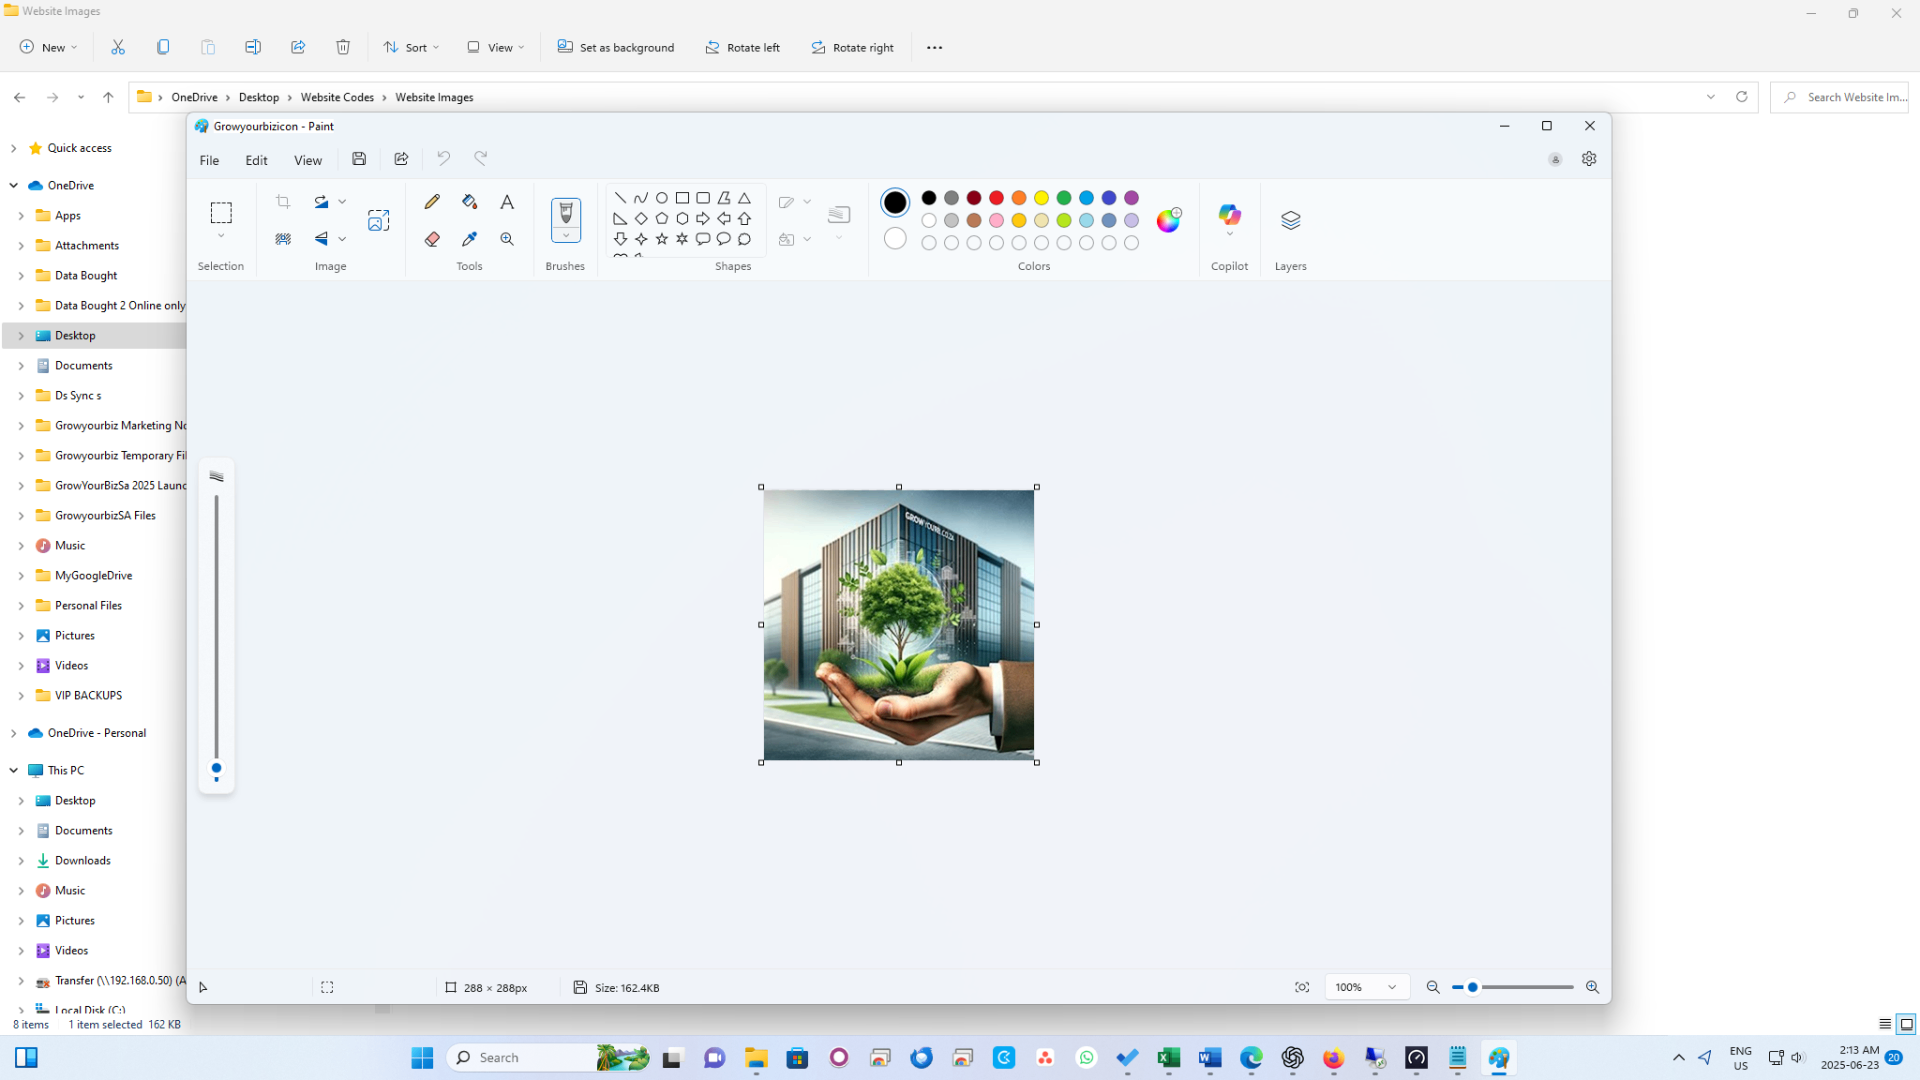Expand the Selection tool options arrow
Image resolution: width=1920 pixels, height=1080 pixels.
click(221, 237)
